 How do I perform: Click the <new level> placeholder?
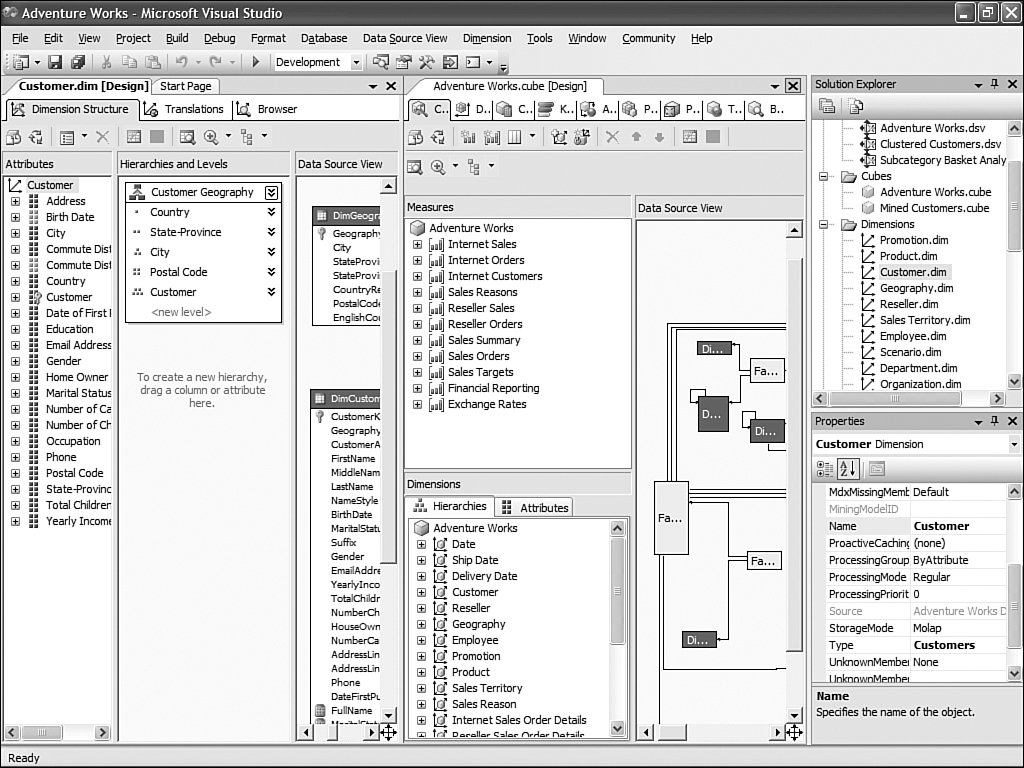(181, 312)
